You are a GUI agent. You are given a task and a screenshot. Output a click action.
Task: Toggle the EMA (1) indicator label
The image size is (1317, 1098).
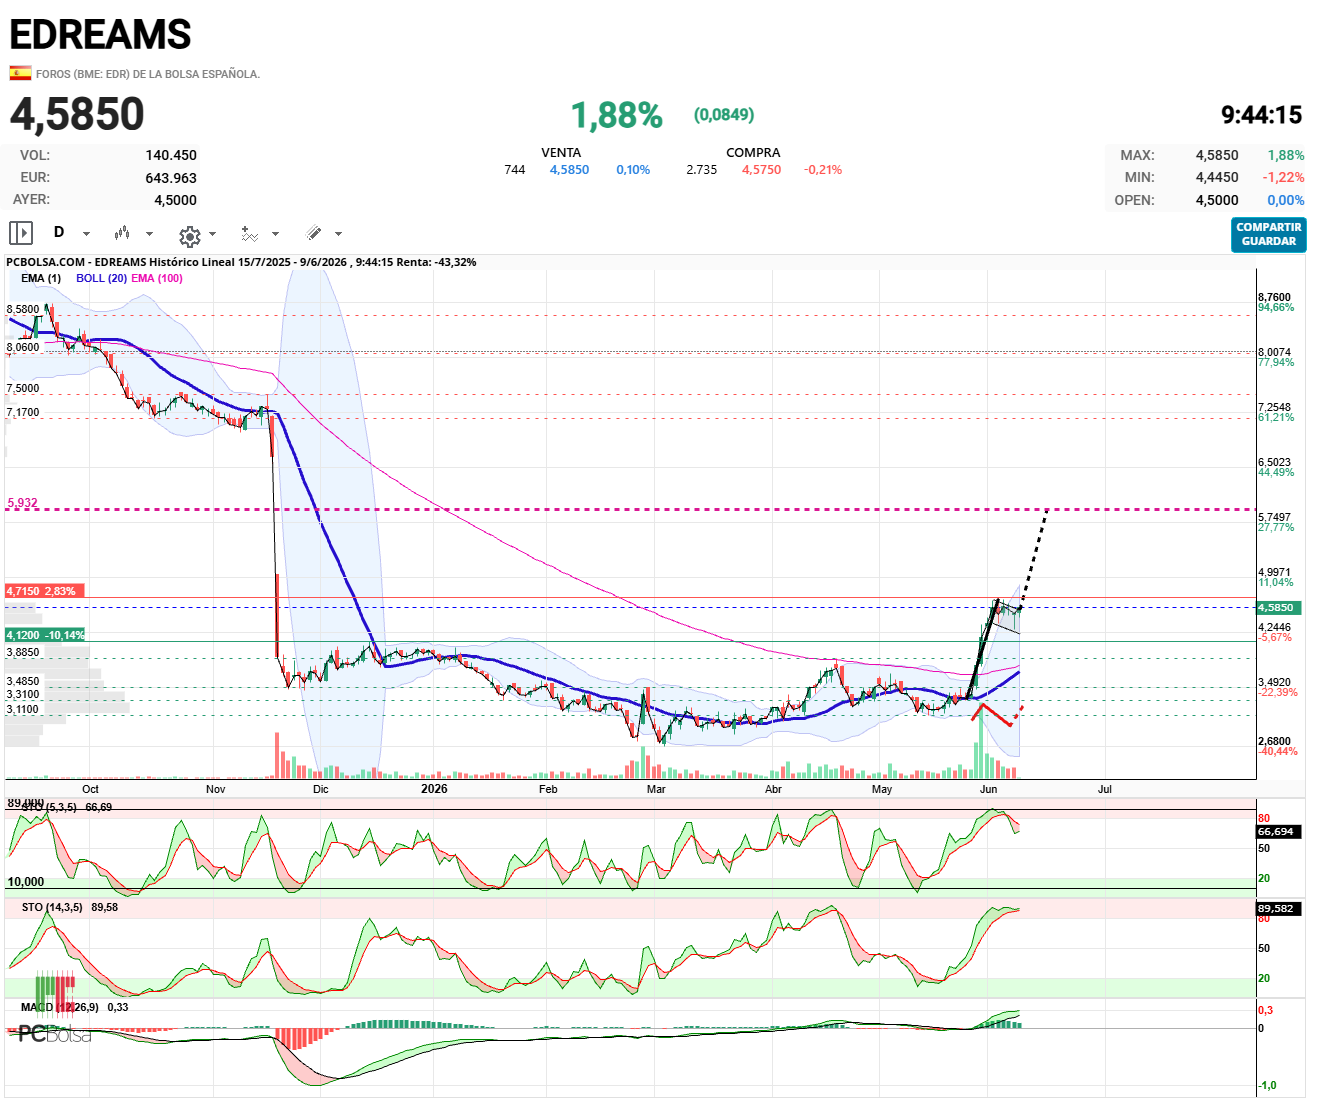pyautogui.click(x=41, y=278)
